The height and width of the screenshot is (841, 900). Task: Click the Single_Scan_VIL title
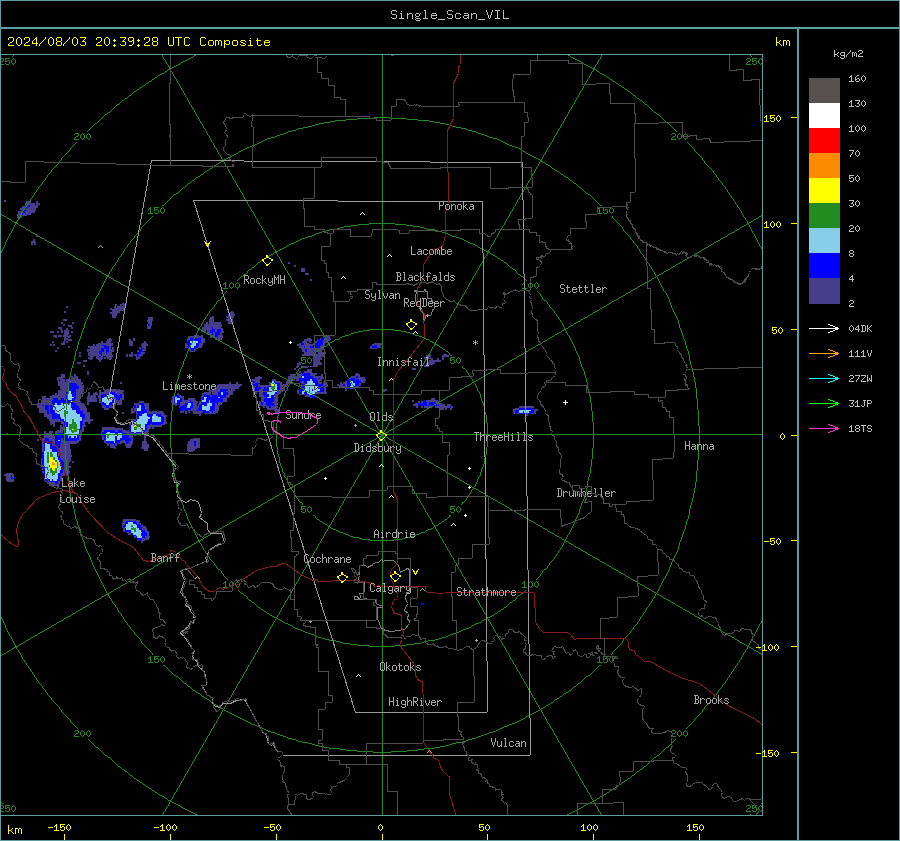click(x=449, y=15)
